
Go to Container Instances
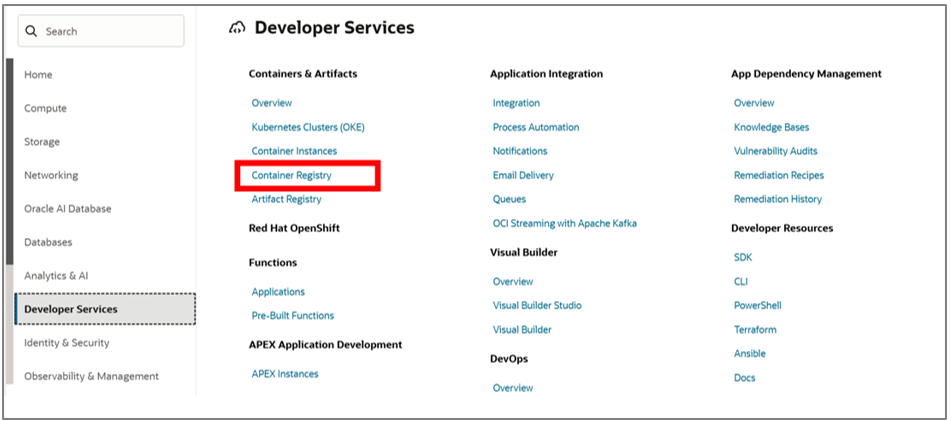click(x=294, y=151)
